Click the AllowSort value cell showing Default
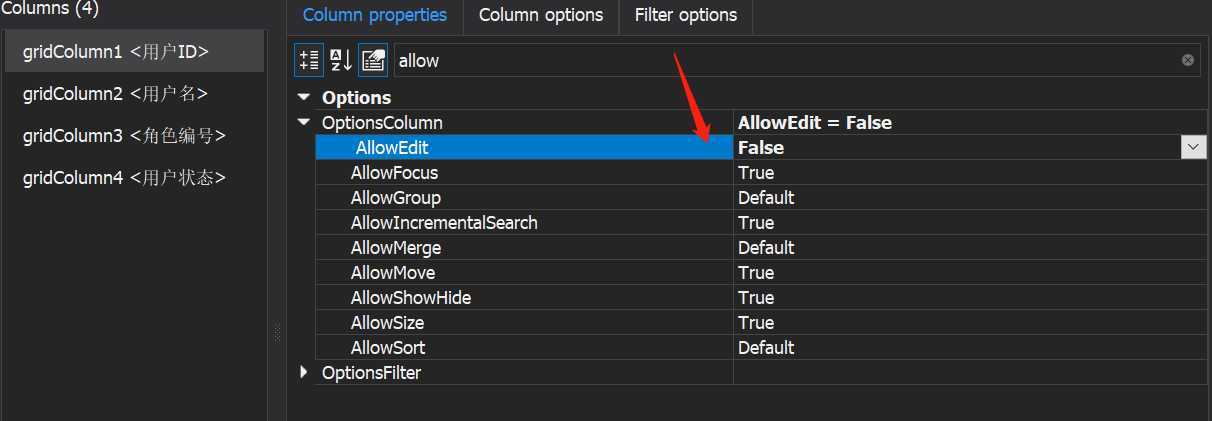Screen dimensions: 1212x421 click(x=970, y=347)
